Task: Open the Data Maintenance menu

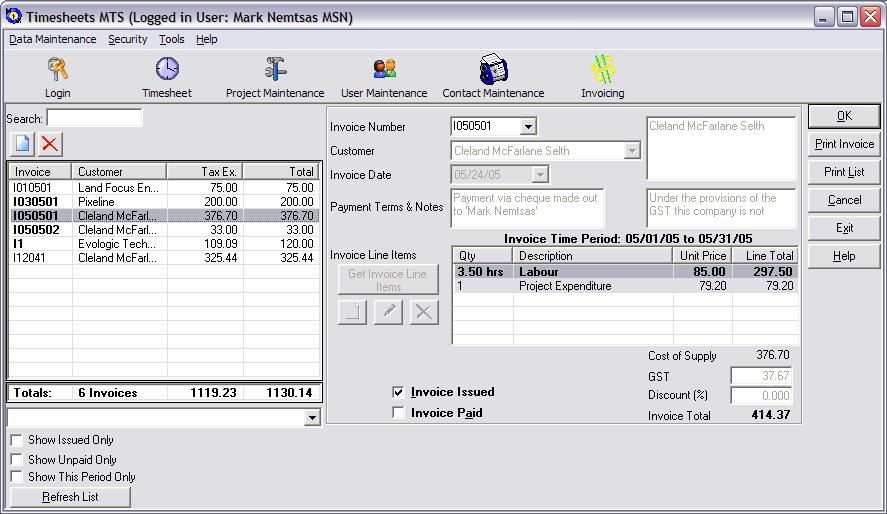Action: (x=53, y=39)
